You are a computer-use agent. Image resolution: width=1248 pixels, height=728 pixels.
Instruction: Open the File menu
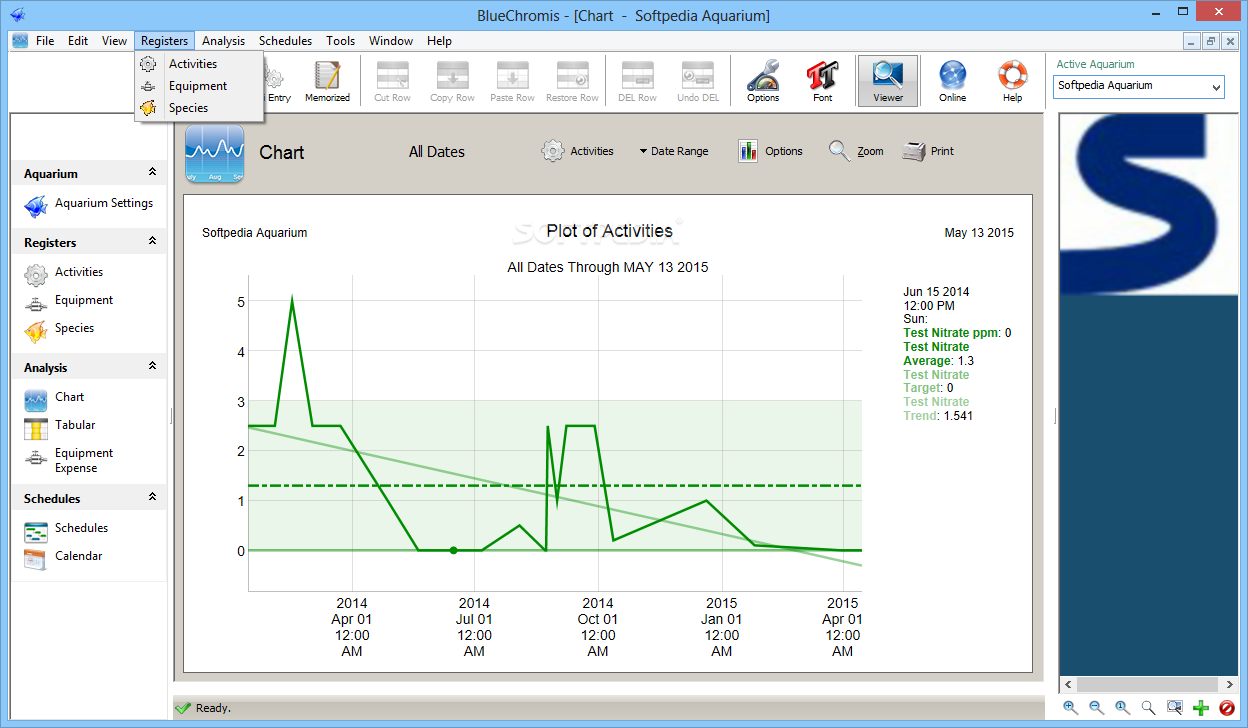tap(45, 41)
